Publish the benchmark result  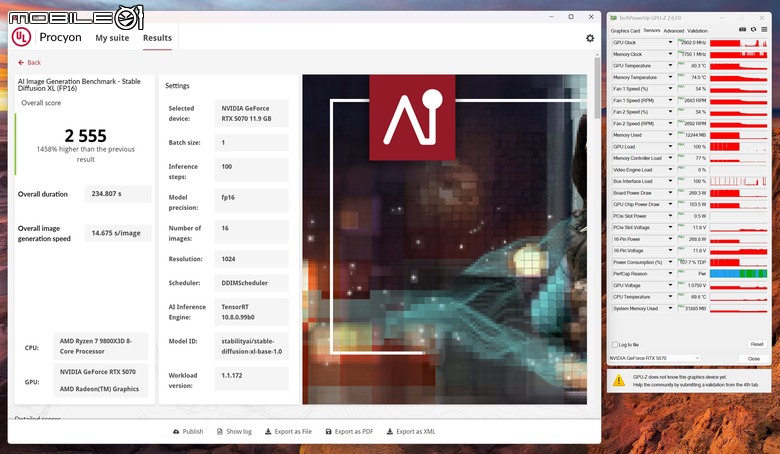click(188, 432)
